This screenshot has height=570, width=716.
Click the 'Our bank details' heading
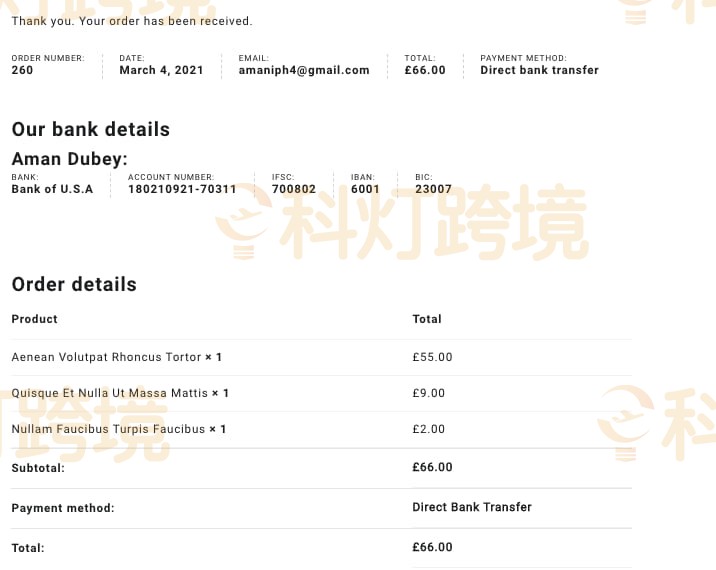point(91,130)
